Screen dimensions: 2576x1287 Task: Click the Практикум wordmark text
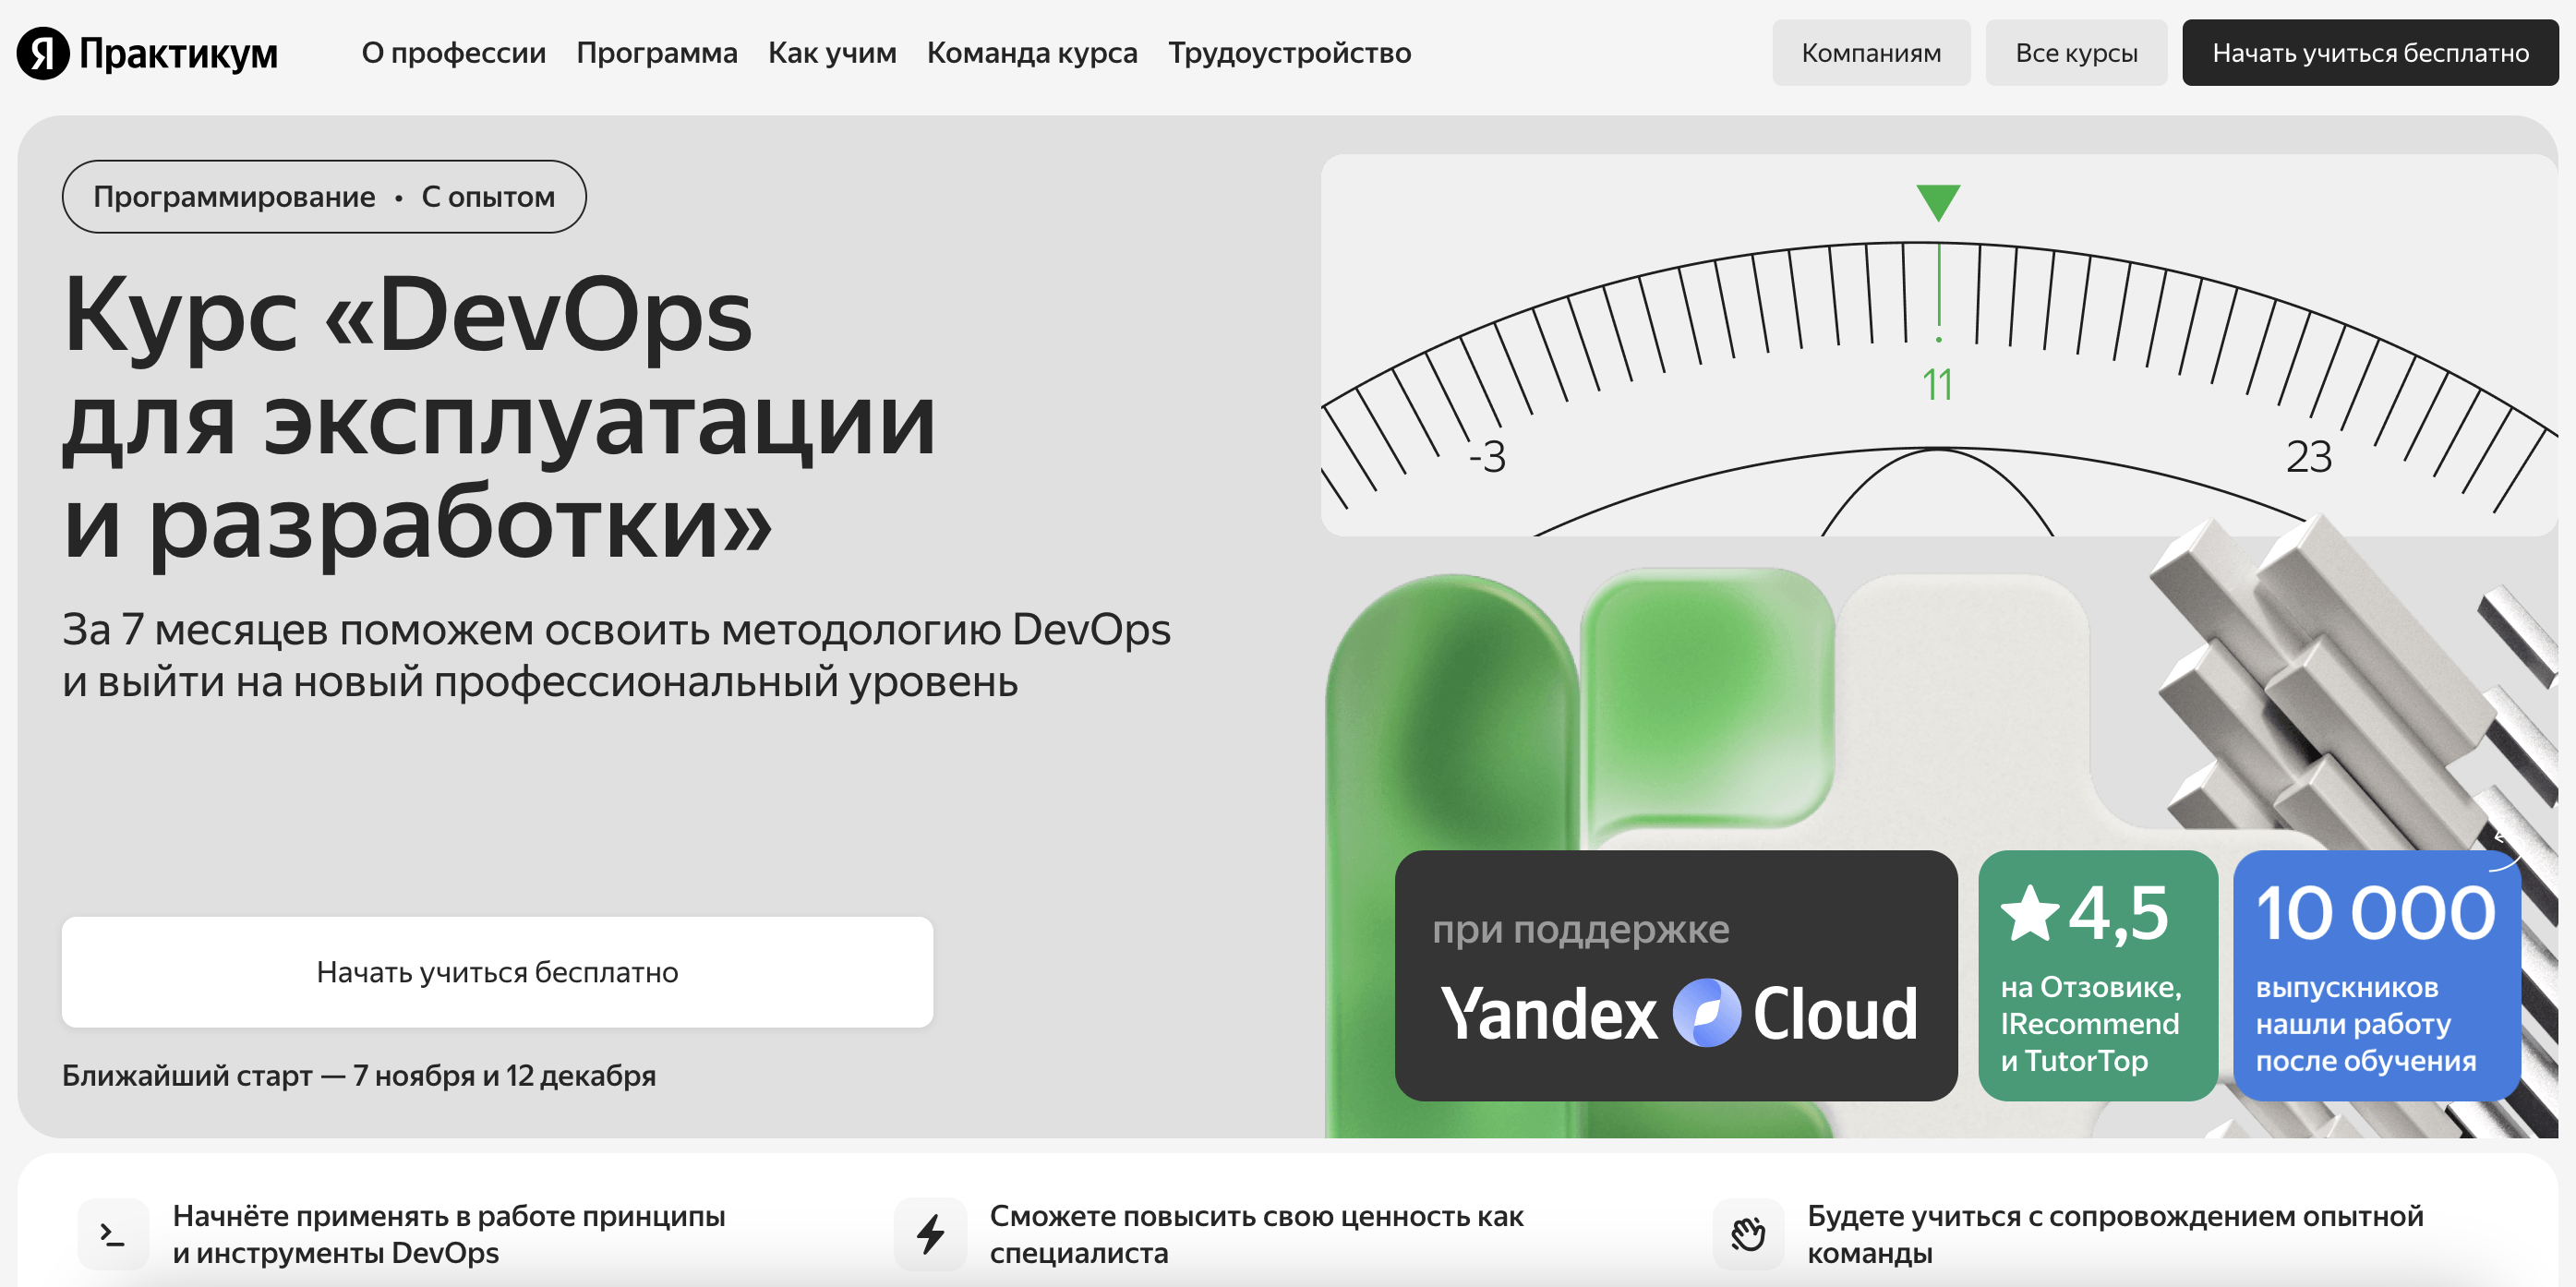click(x=178, y=54)
